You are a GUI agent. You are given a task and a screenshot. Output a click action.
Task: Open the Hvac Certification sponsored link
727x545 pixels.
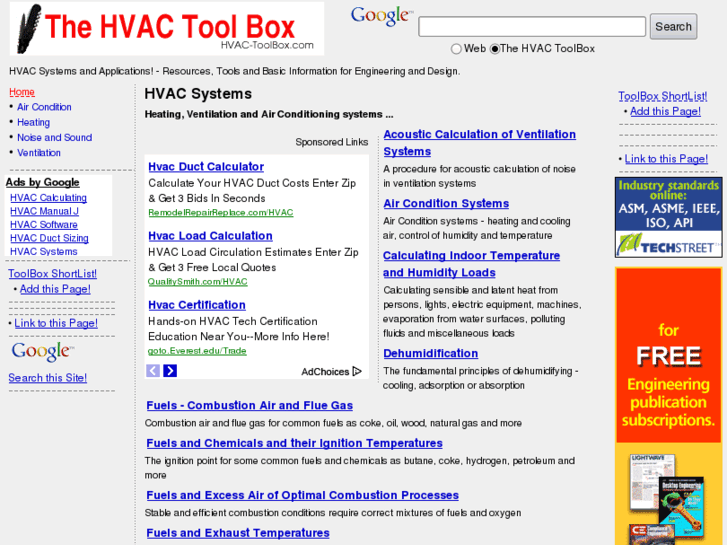197,305
